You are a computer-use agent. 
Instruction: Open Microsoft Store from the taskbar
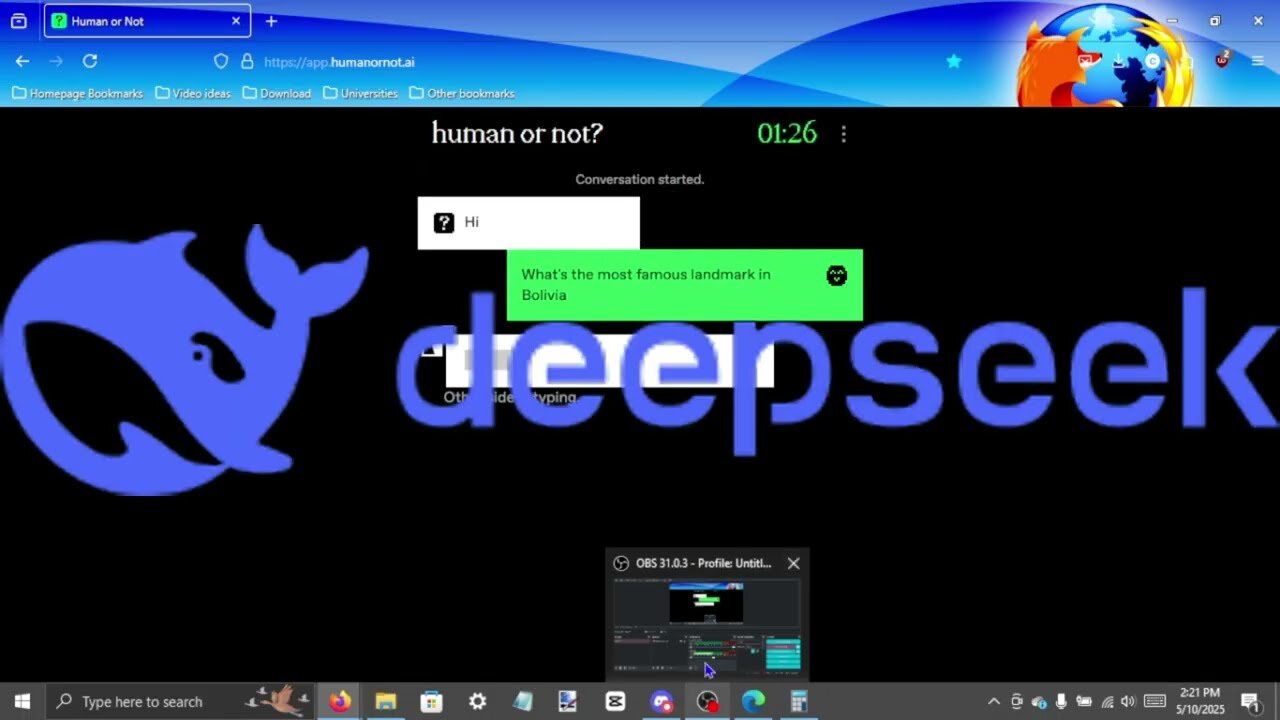coord(432,701)
